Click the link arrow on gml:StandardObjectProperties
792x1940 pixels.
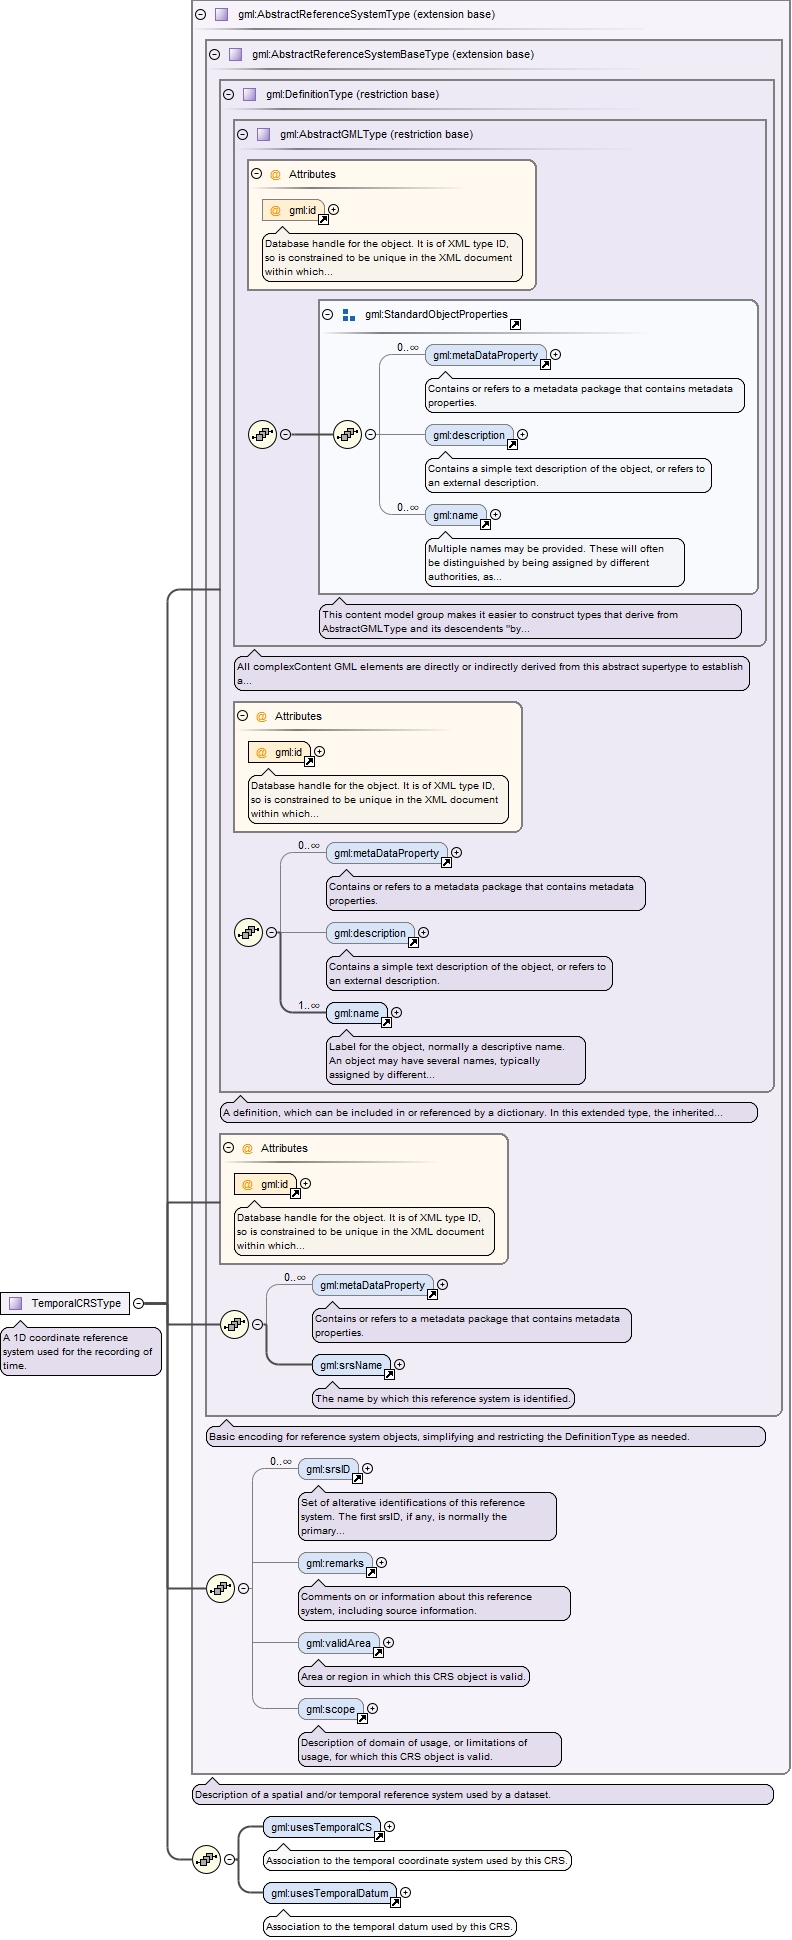pyautogui.click(x=515, y=324)
